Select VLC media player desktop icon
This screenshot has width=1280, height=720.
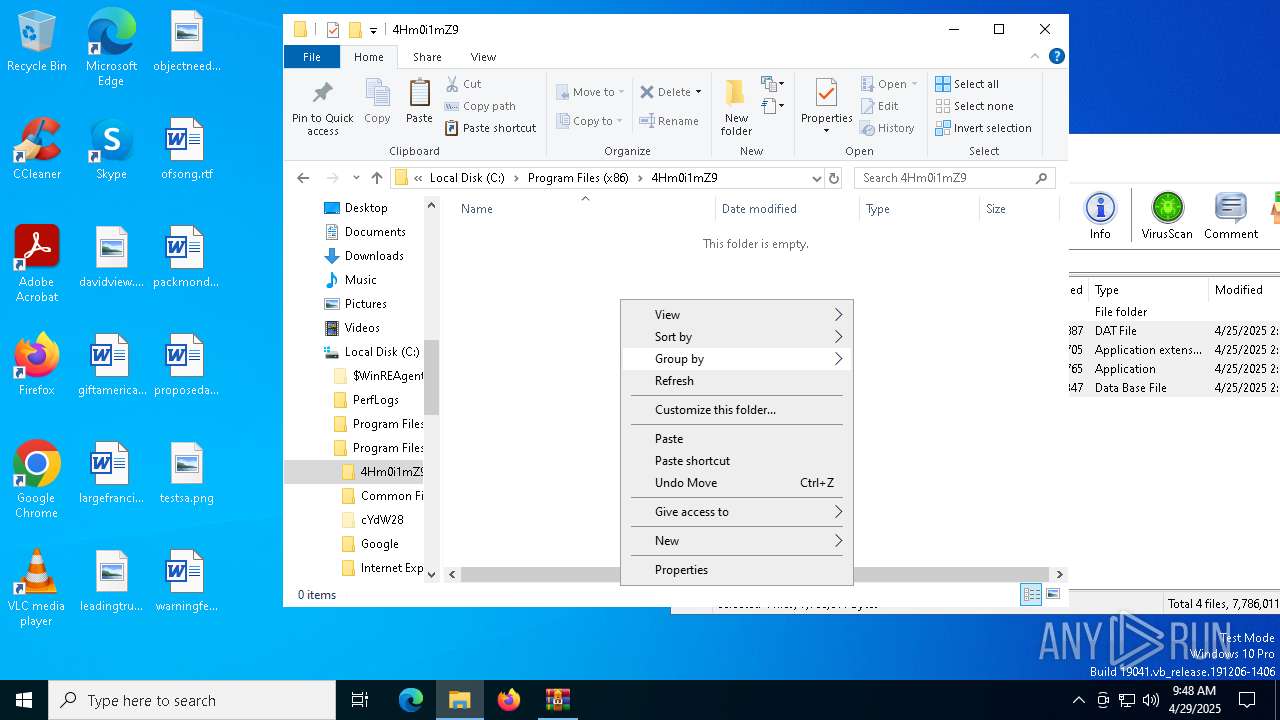pyautogui.click(x=36, y=589)
